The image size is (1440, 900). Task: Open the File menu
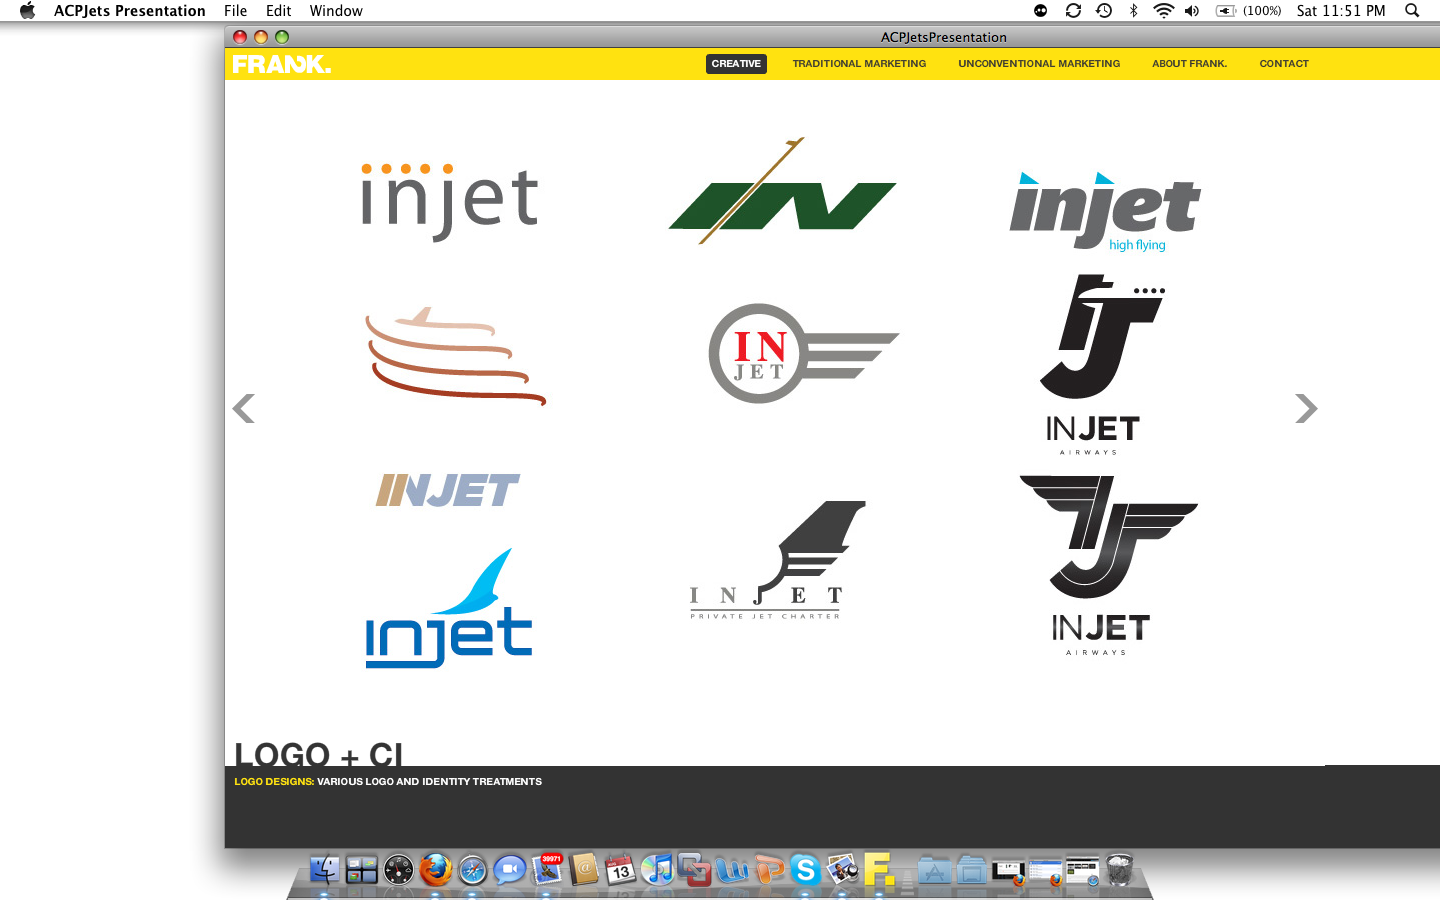pos(235,11)
